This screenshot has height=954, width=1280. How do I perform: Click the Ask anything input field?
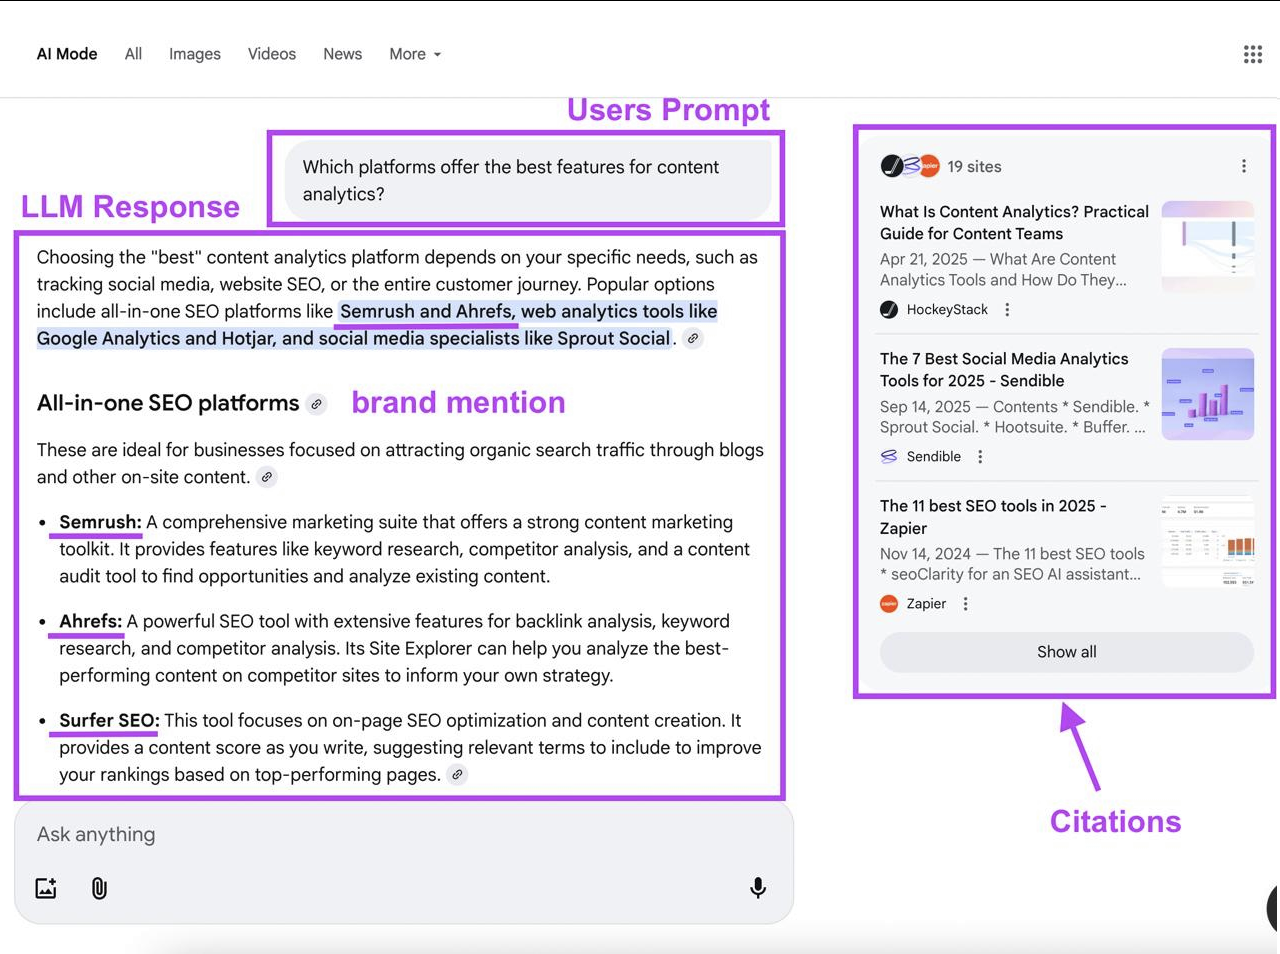tap(400, 834)
